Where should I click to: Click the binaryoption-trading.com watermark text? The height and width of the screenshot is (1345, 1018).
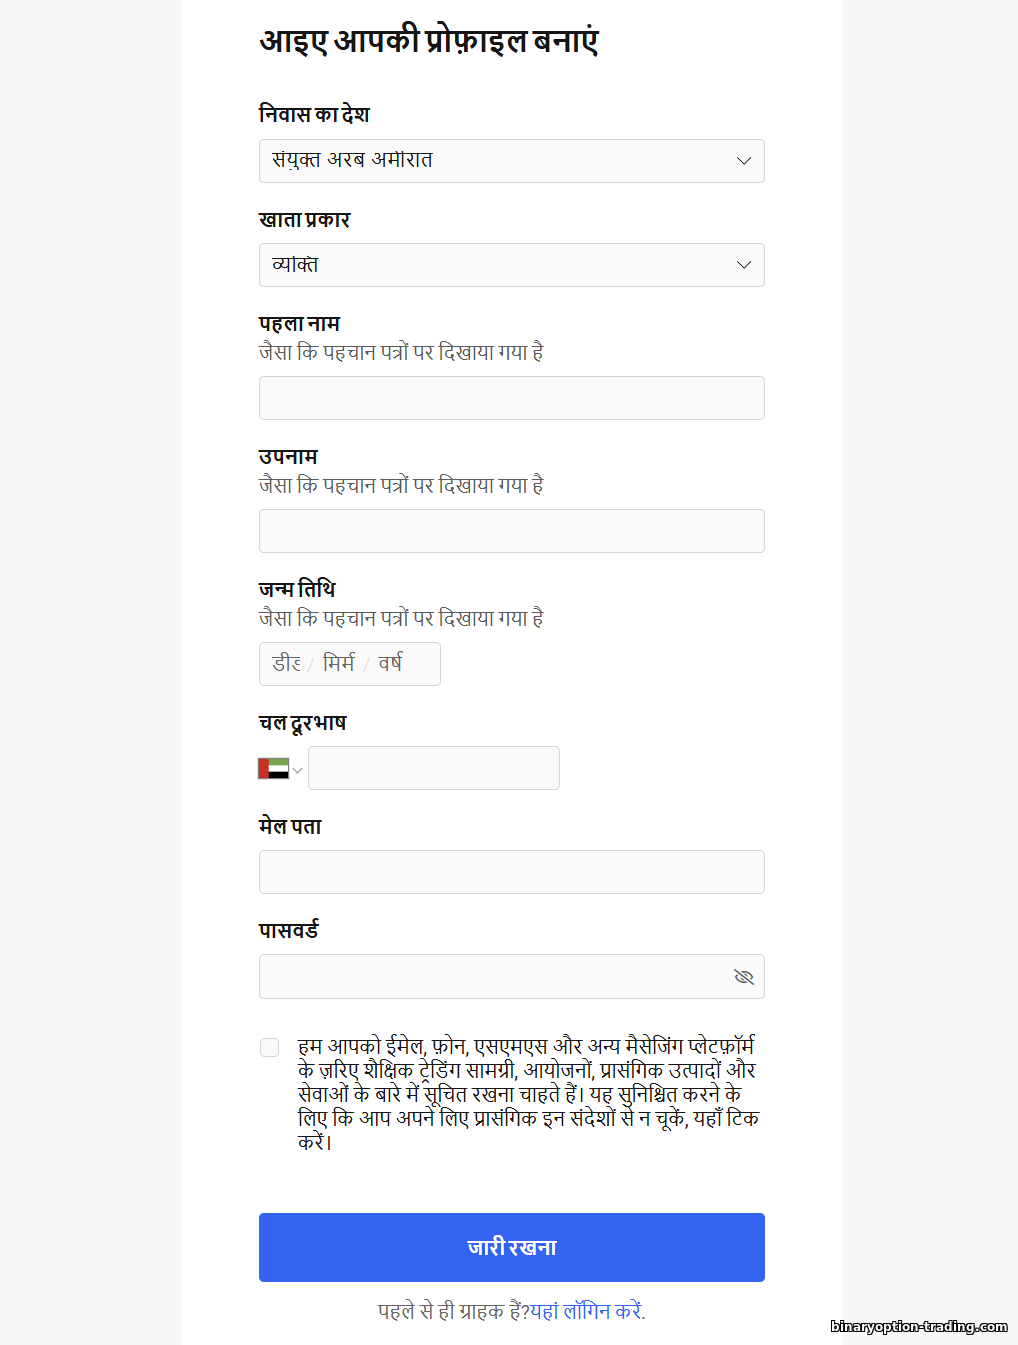[918, 1327]
